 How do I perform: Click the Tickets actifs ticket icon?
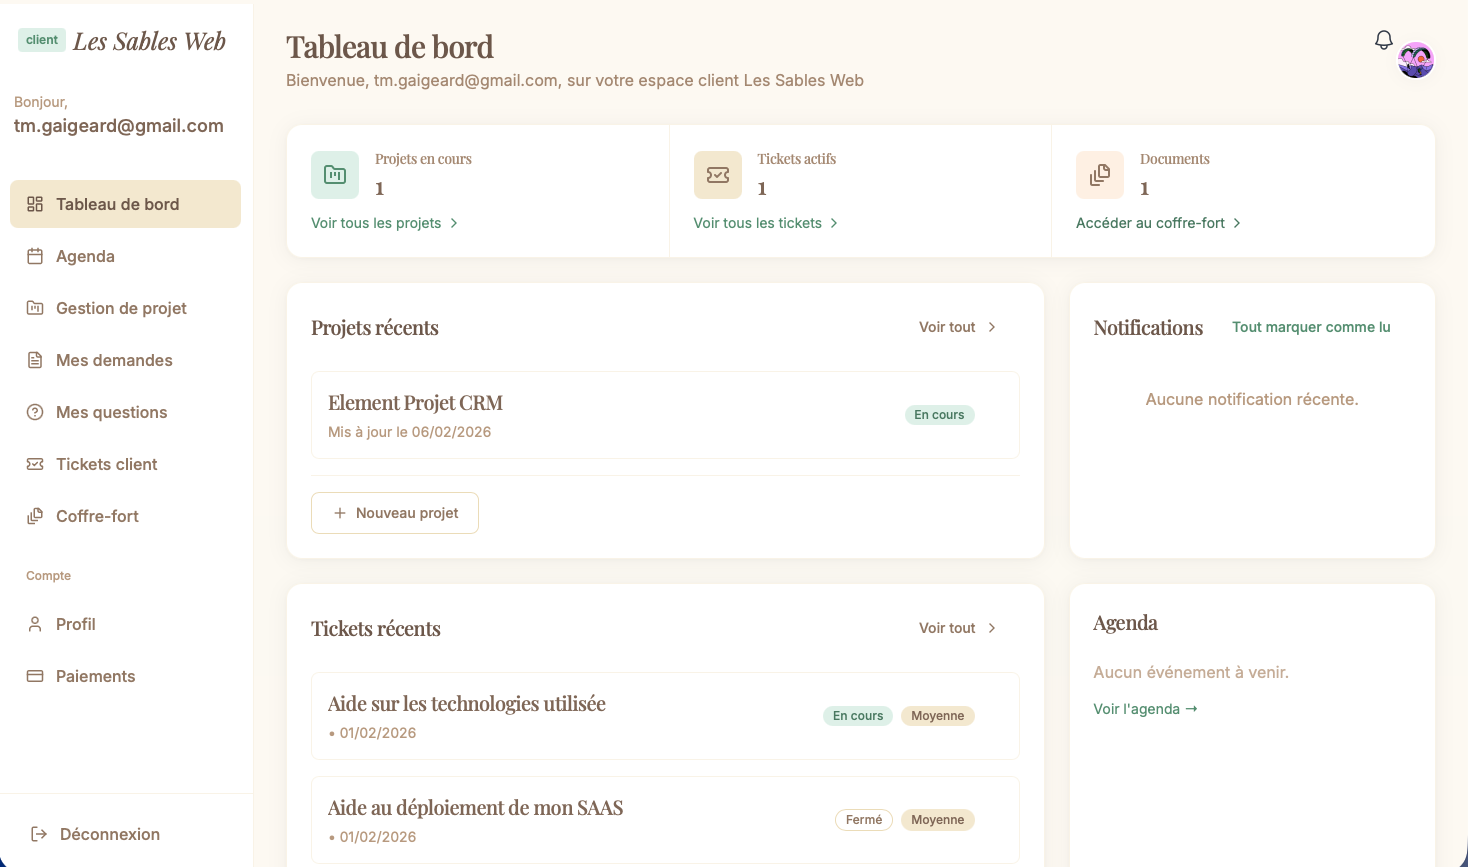[718, 175]
